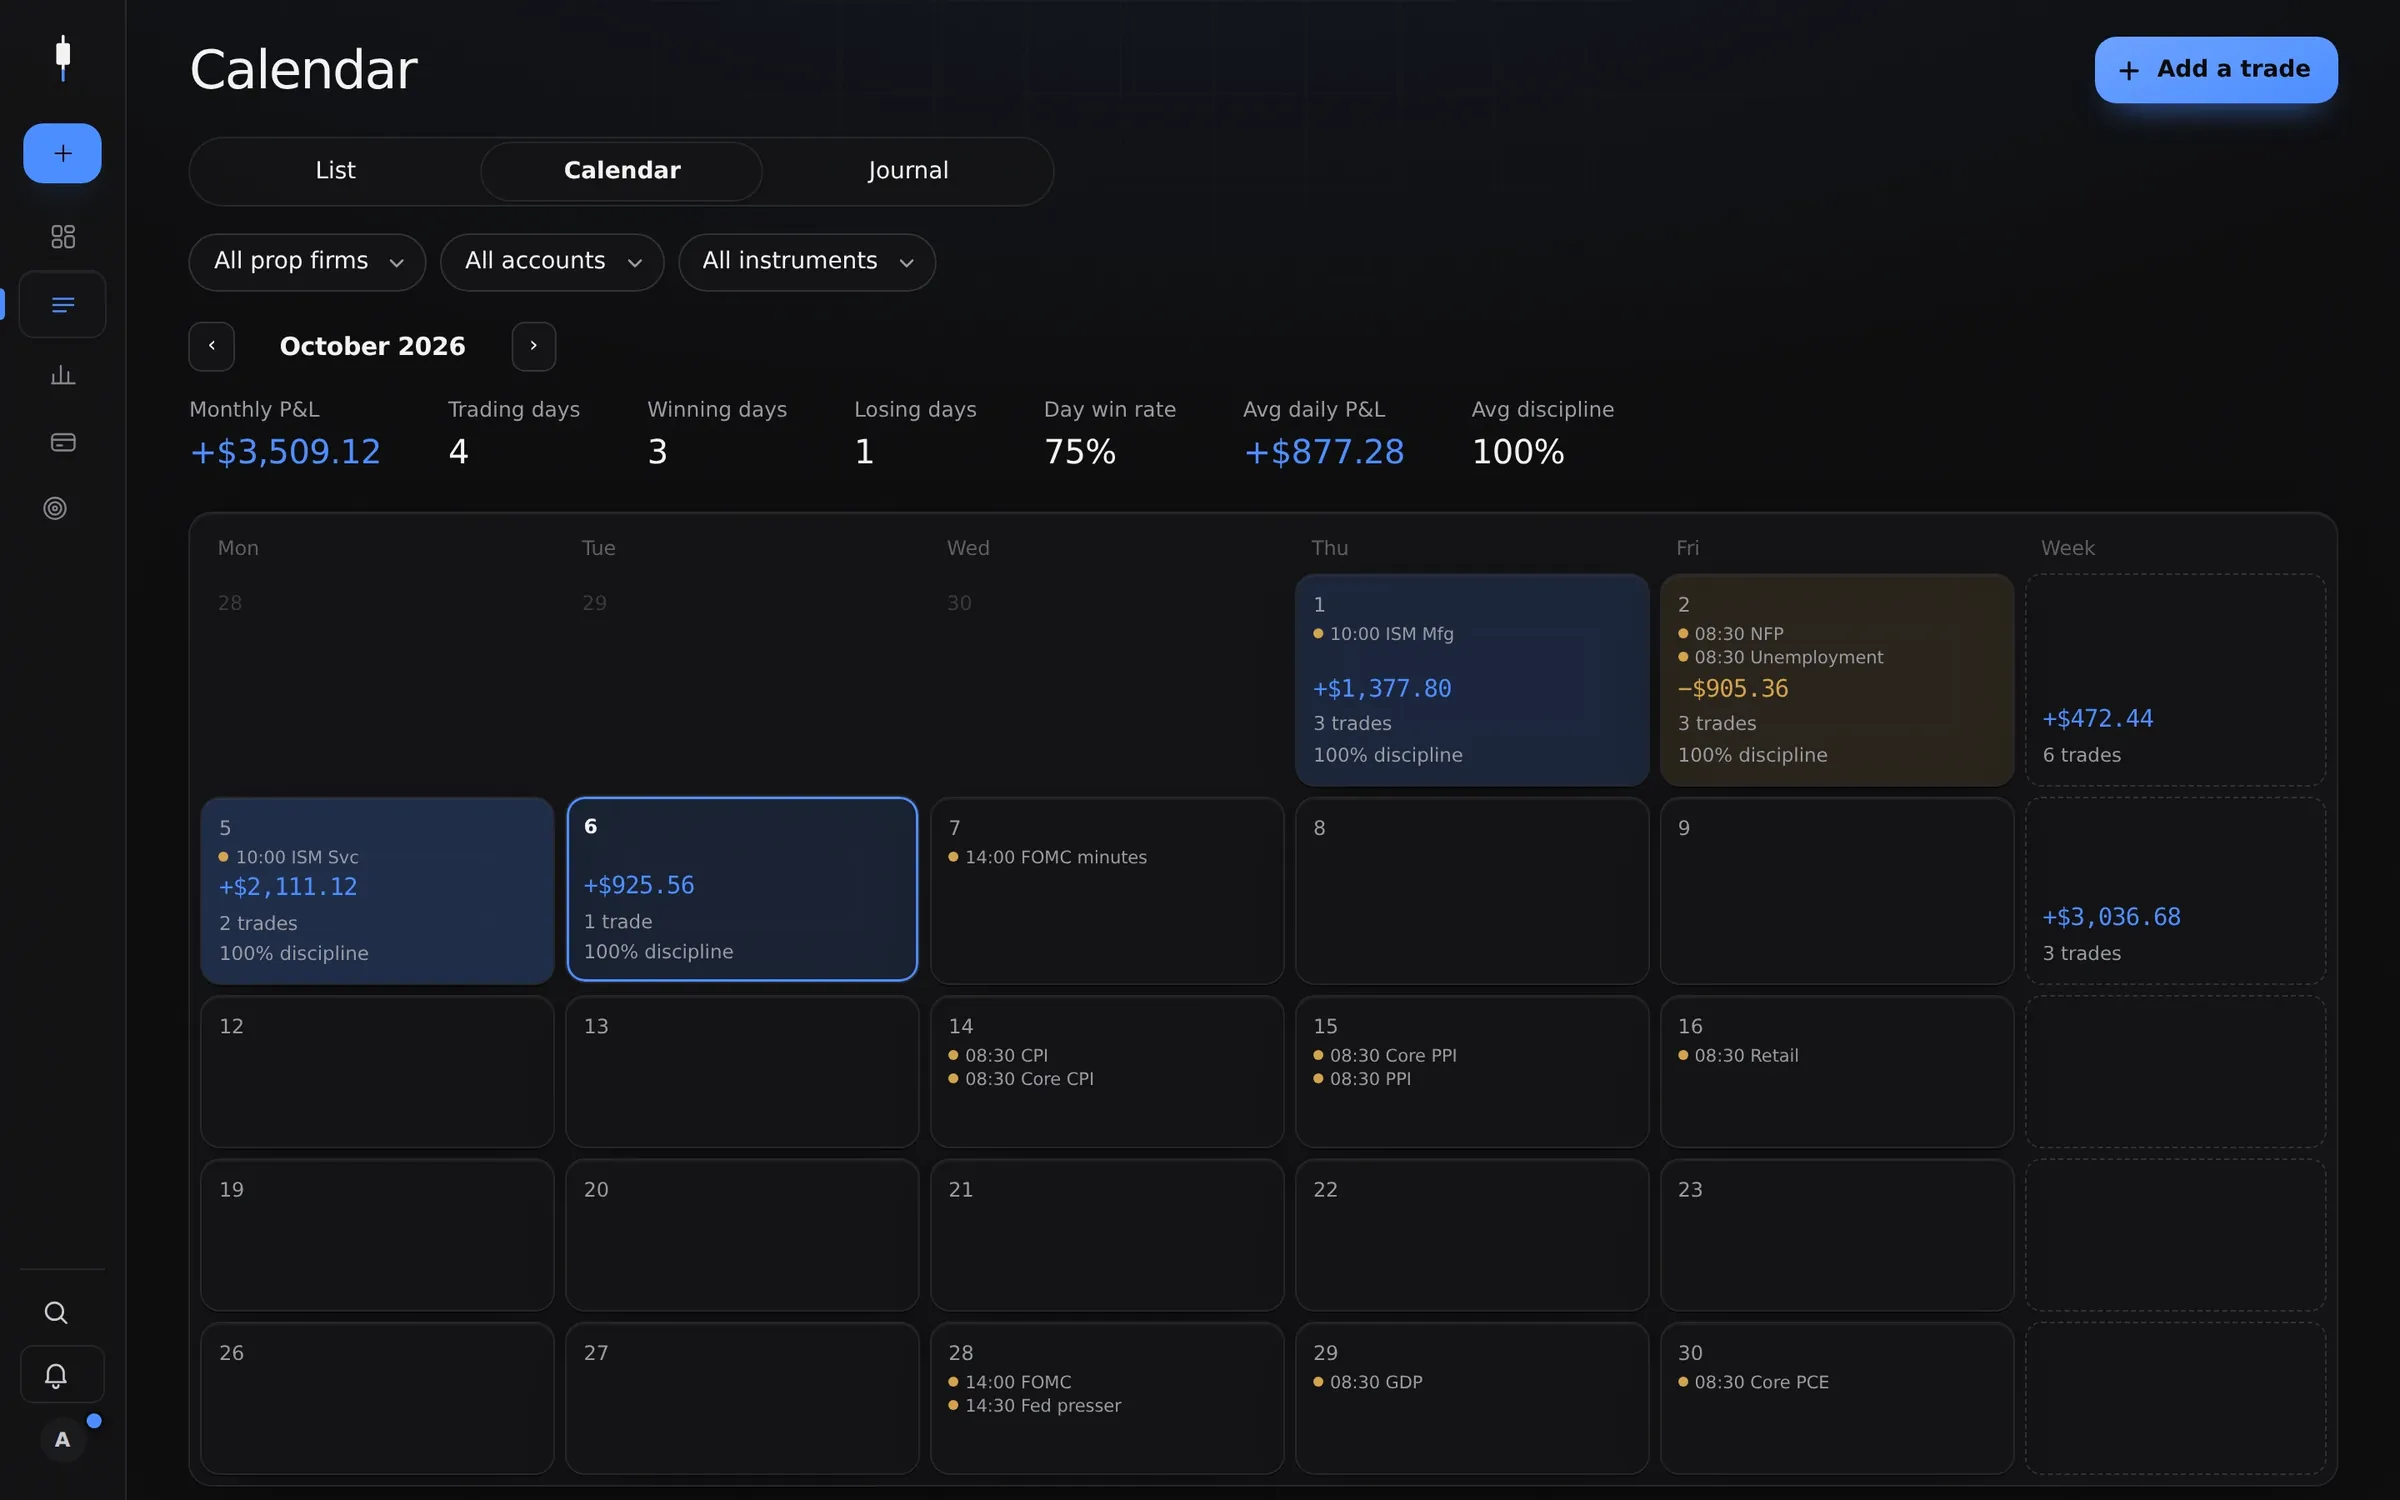This screenshot has width=2400, height=1500.
Task: Open the October 2 day cell
Action: pyautogui.click(x=1837, y=680)
